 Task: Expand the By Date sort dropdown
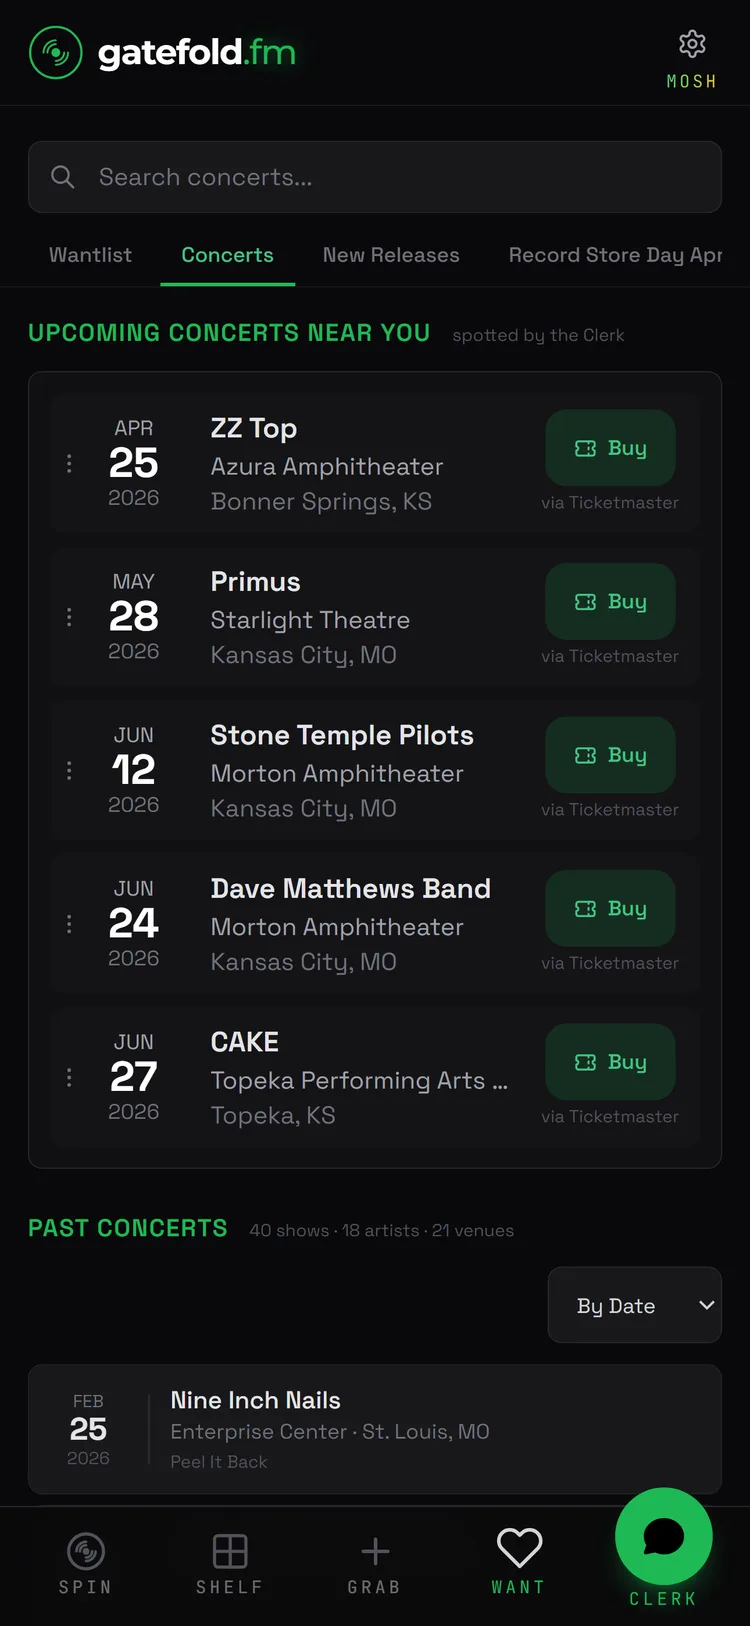[x=634, y=1305]
